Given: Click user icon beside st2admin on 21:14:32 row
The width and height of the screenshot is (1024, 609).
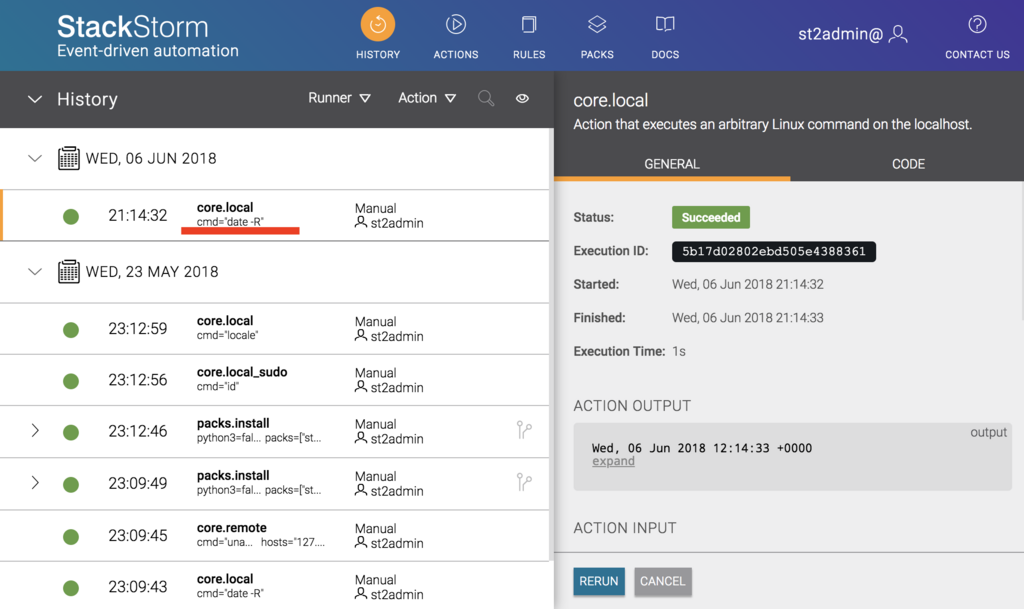Looking at the screenshot, I should pyautogui.click(x=360, y=223).
